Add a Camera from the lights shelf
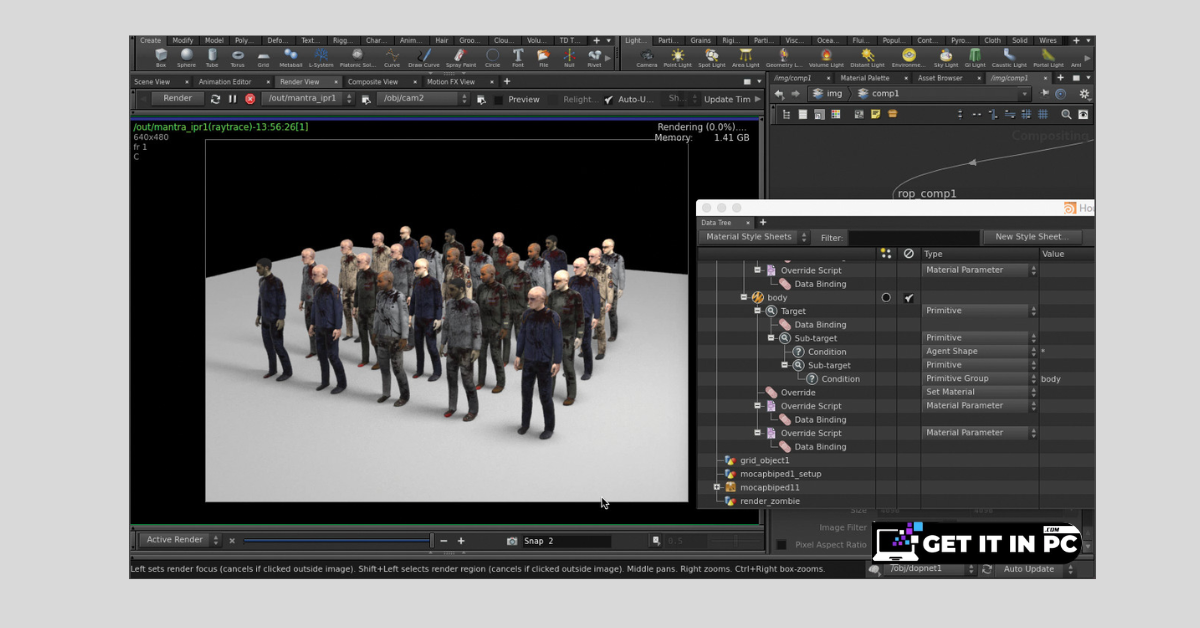This screenshot has height=628, width=1200. pos(647,57)
